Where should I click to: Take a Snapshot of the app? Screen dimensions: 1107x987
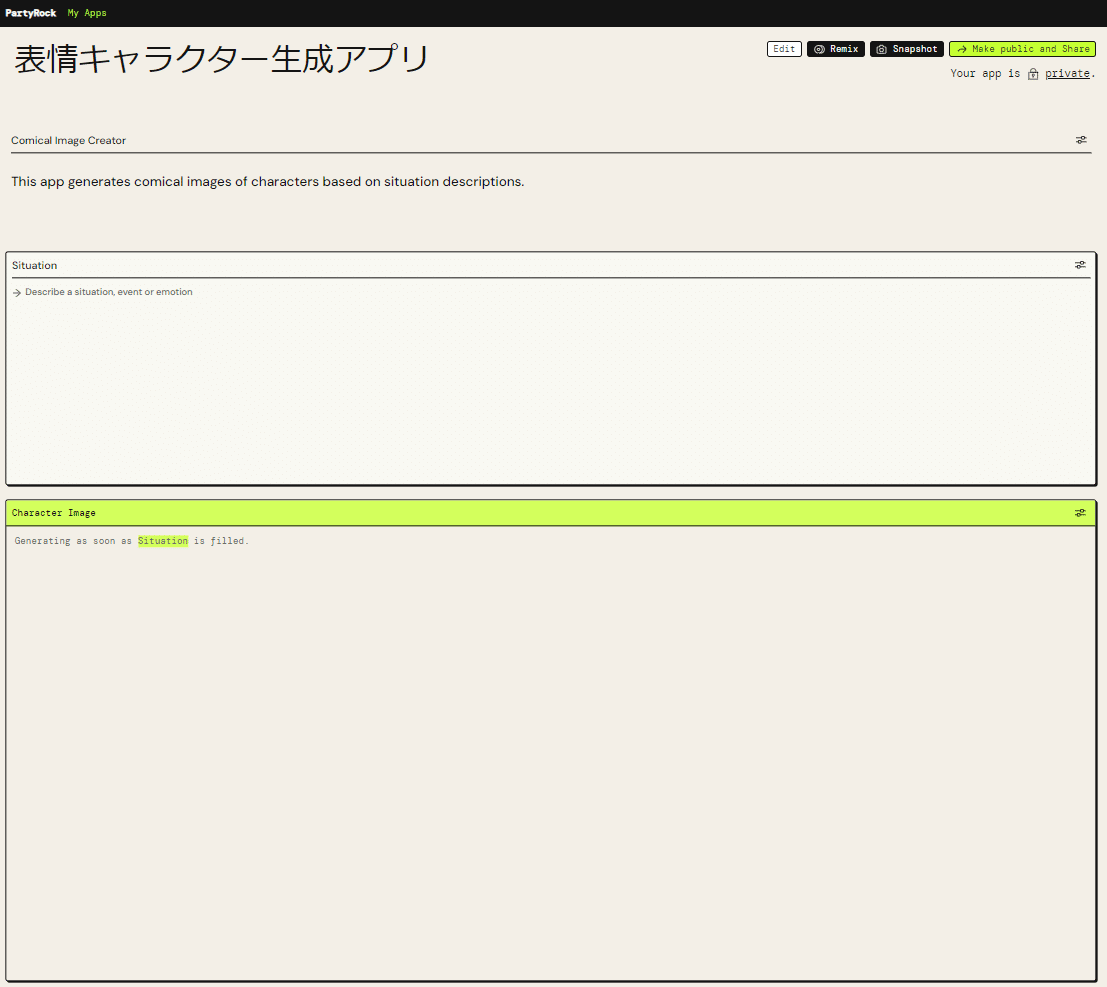tap(906, 49)
